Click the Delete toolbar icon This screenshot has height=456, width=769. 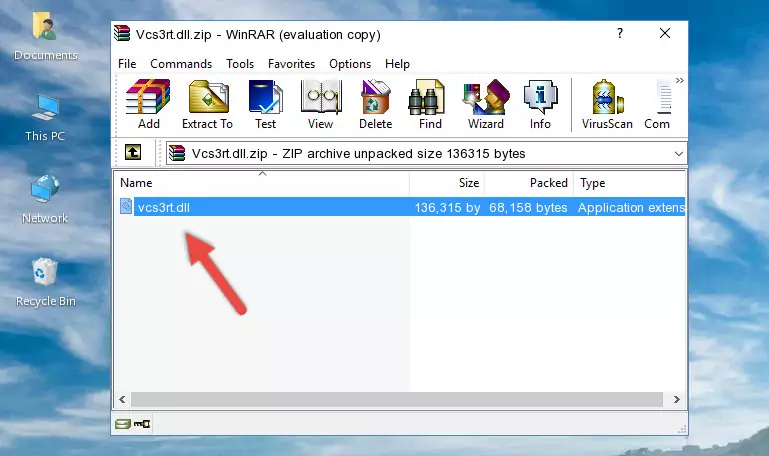point(376,104)
